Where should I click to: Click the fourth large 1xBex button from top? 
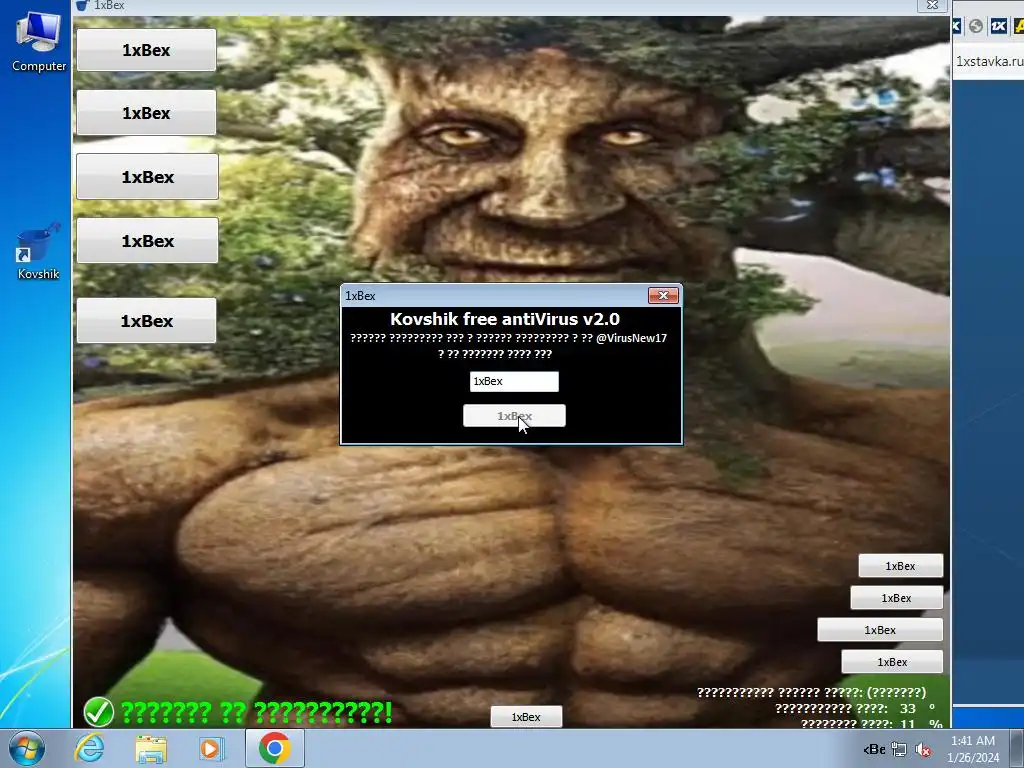tap(148, 240)
